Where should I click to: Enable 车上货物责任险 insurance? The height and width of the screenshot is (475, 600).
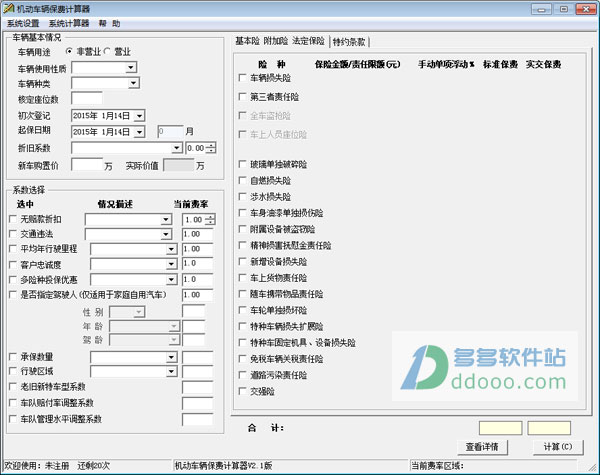242,277
